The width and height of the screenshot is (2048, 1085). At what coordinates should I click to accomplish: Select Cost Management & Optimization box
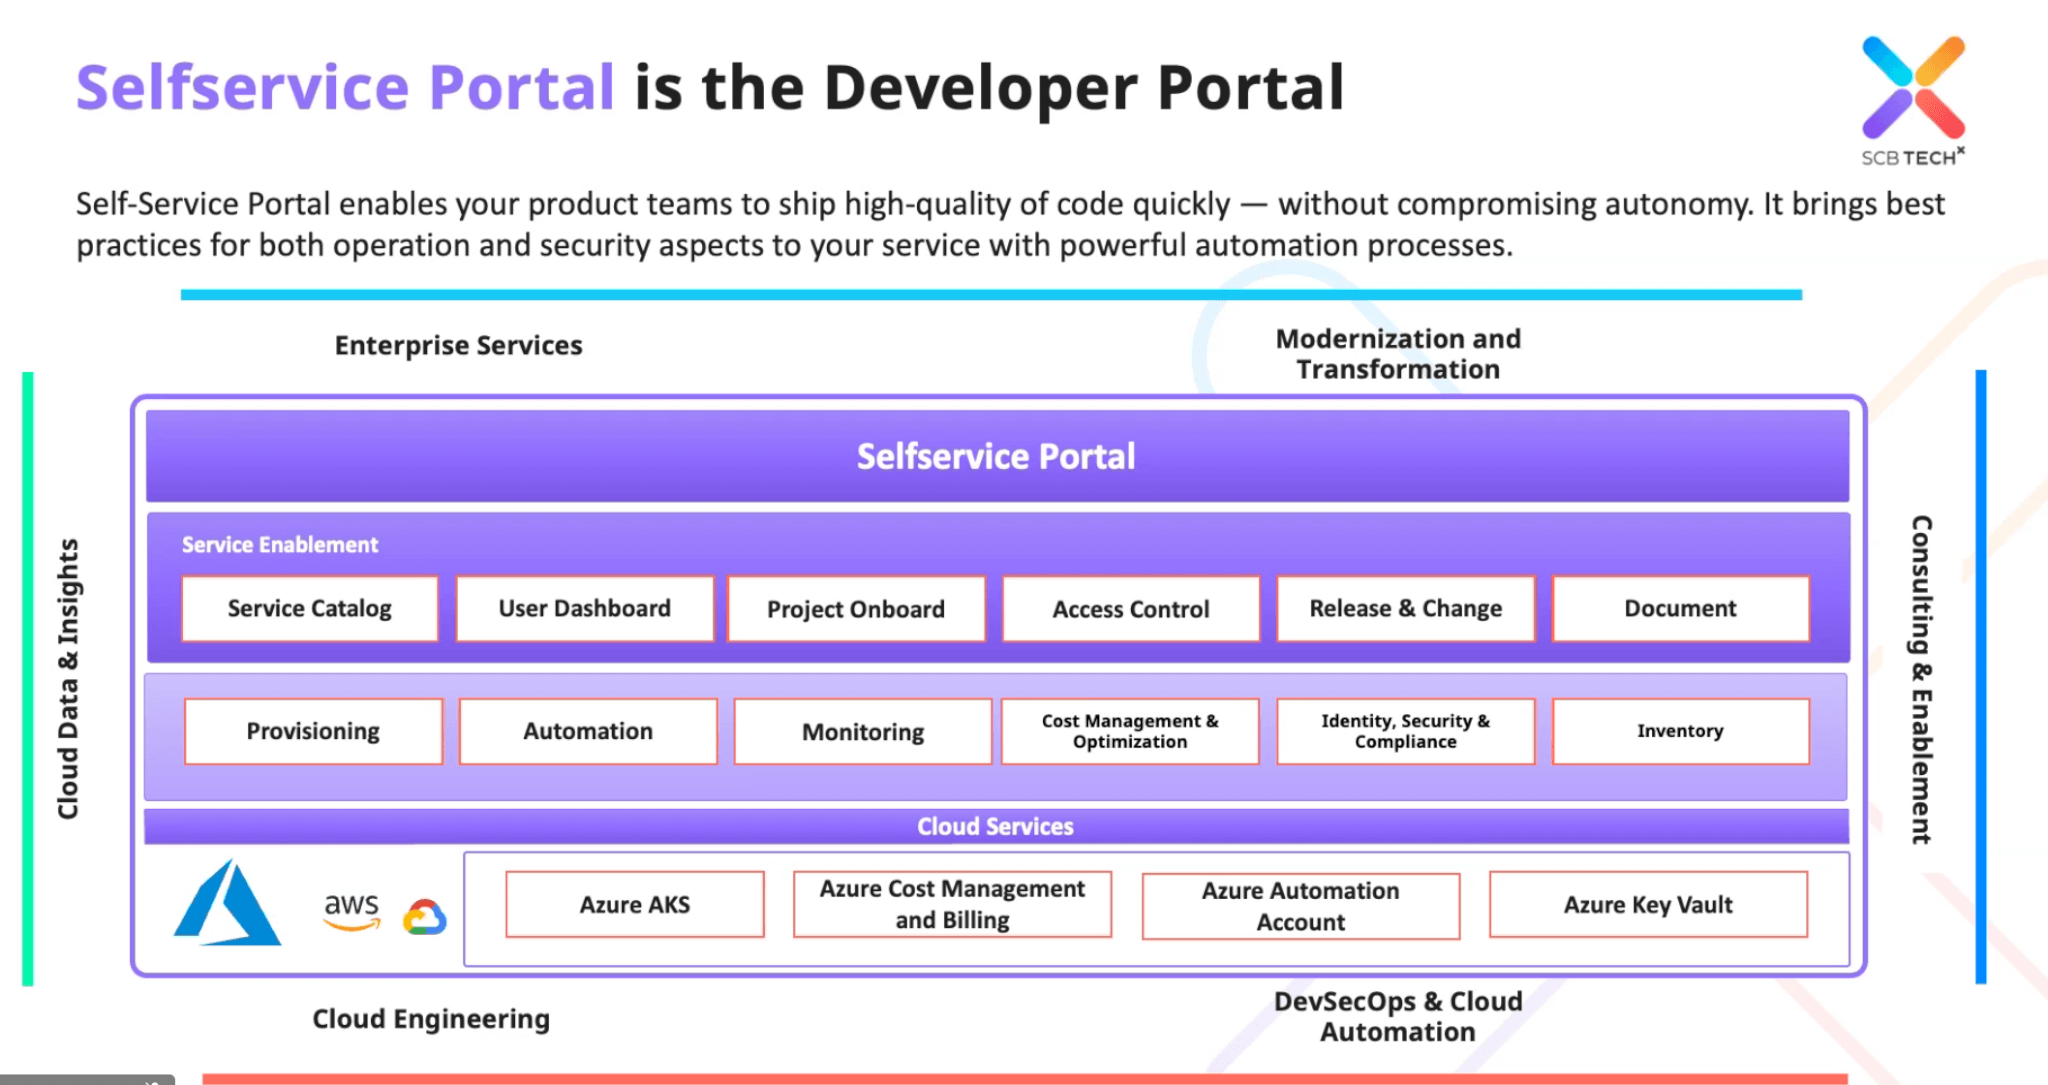pyautogui.click(x=1130, y=731)
